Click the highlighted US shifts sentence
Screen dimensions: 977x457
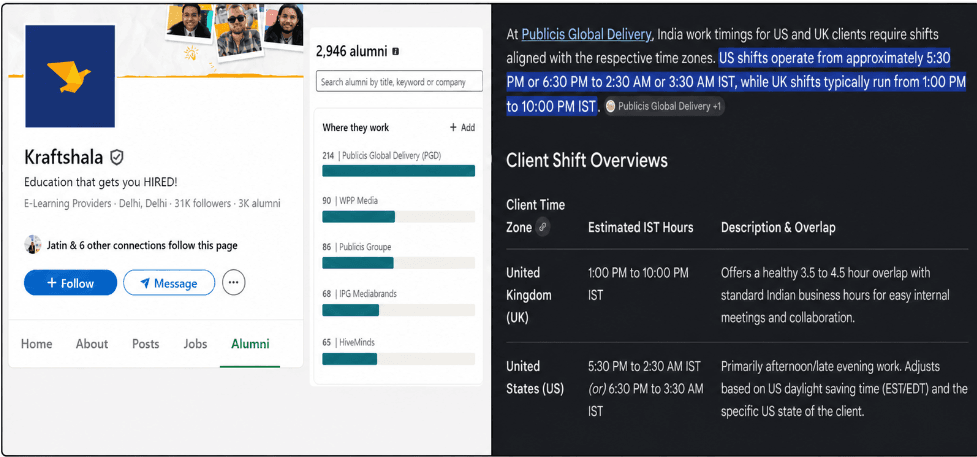735,82
